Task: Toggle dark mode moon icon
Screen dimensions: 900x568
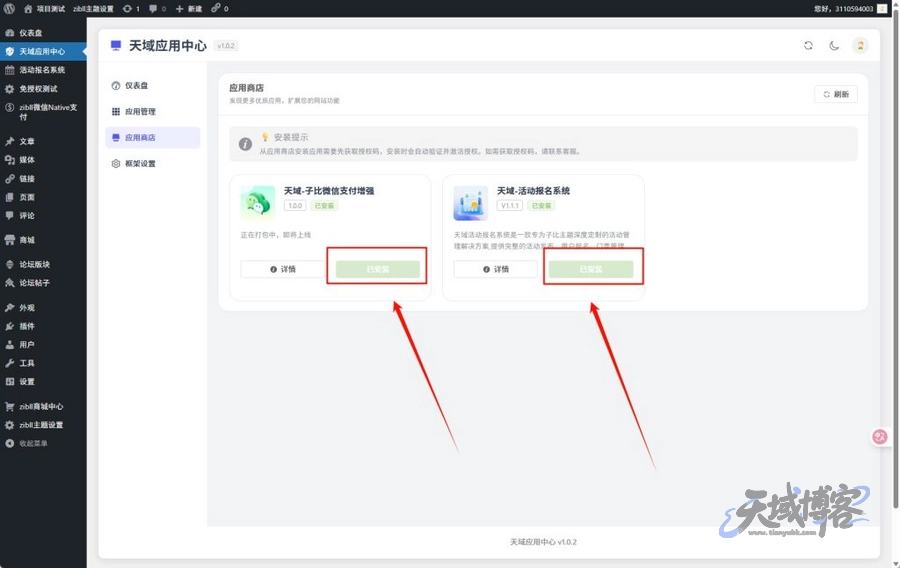Action: tap(834, 45)
